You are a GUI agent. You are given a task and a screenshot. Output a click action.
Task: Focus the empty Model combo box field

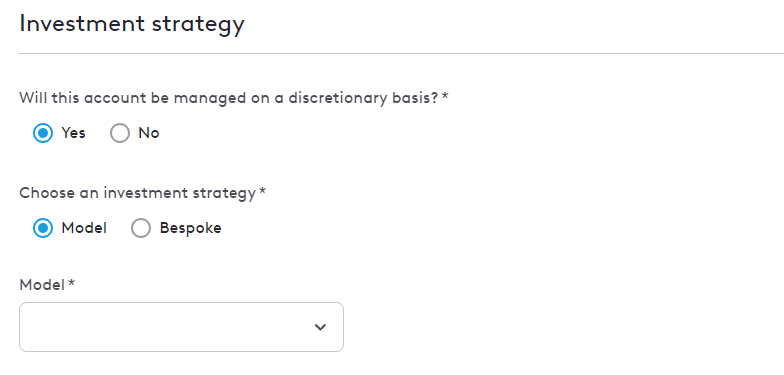point(182,327)
